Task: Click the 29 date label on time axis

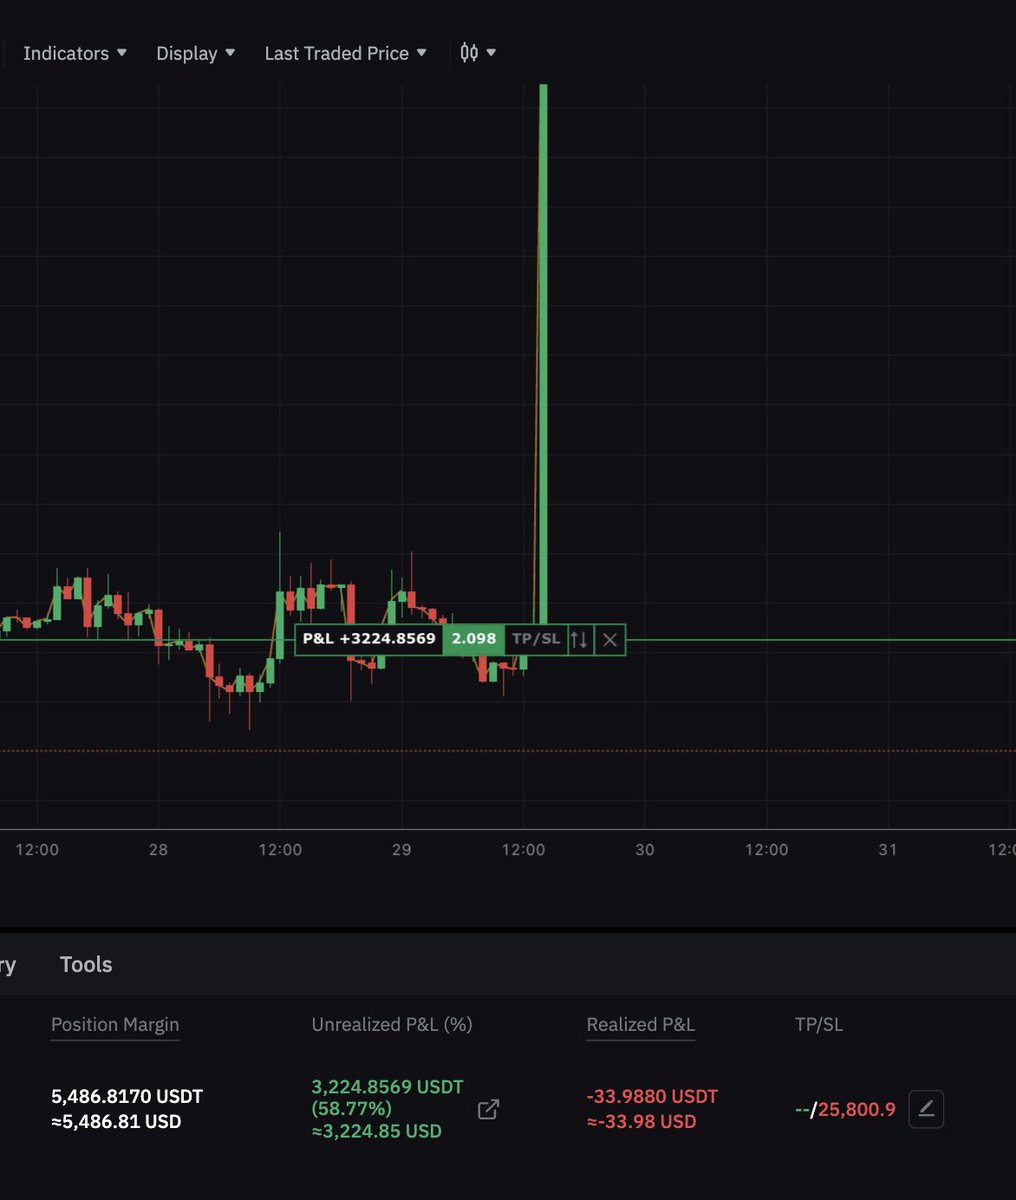Action: click(401, 850)
